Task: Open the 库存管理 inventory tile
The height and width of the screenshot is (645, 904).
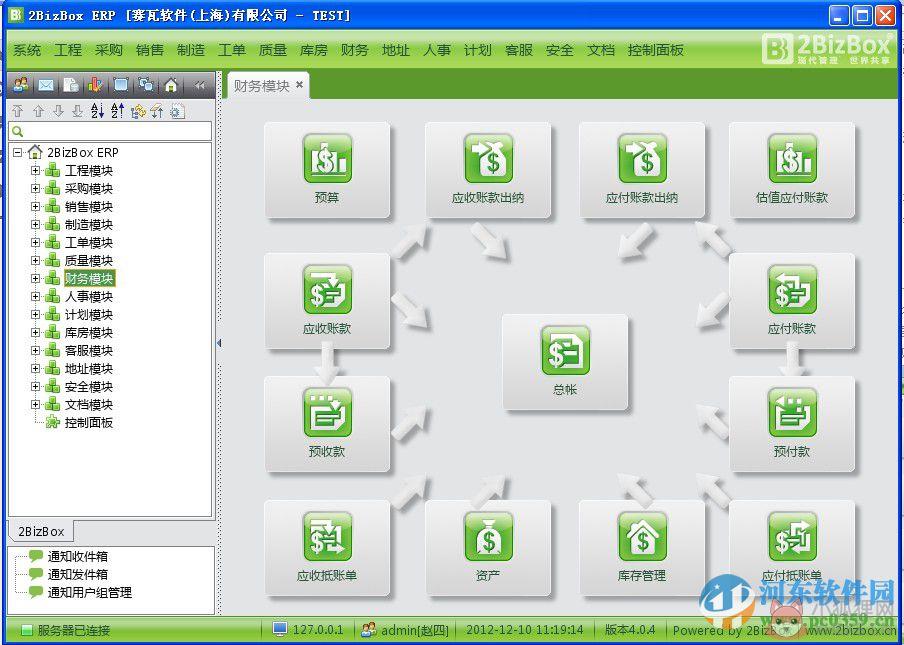Action: point(642,548)
